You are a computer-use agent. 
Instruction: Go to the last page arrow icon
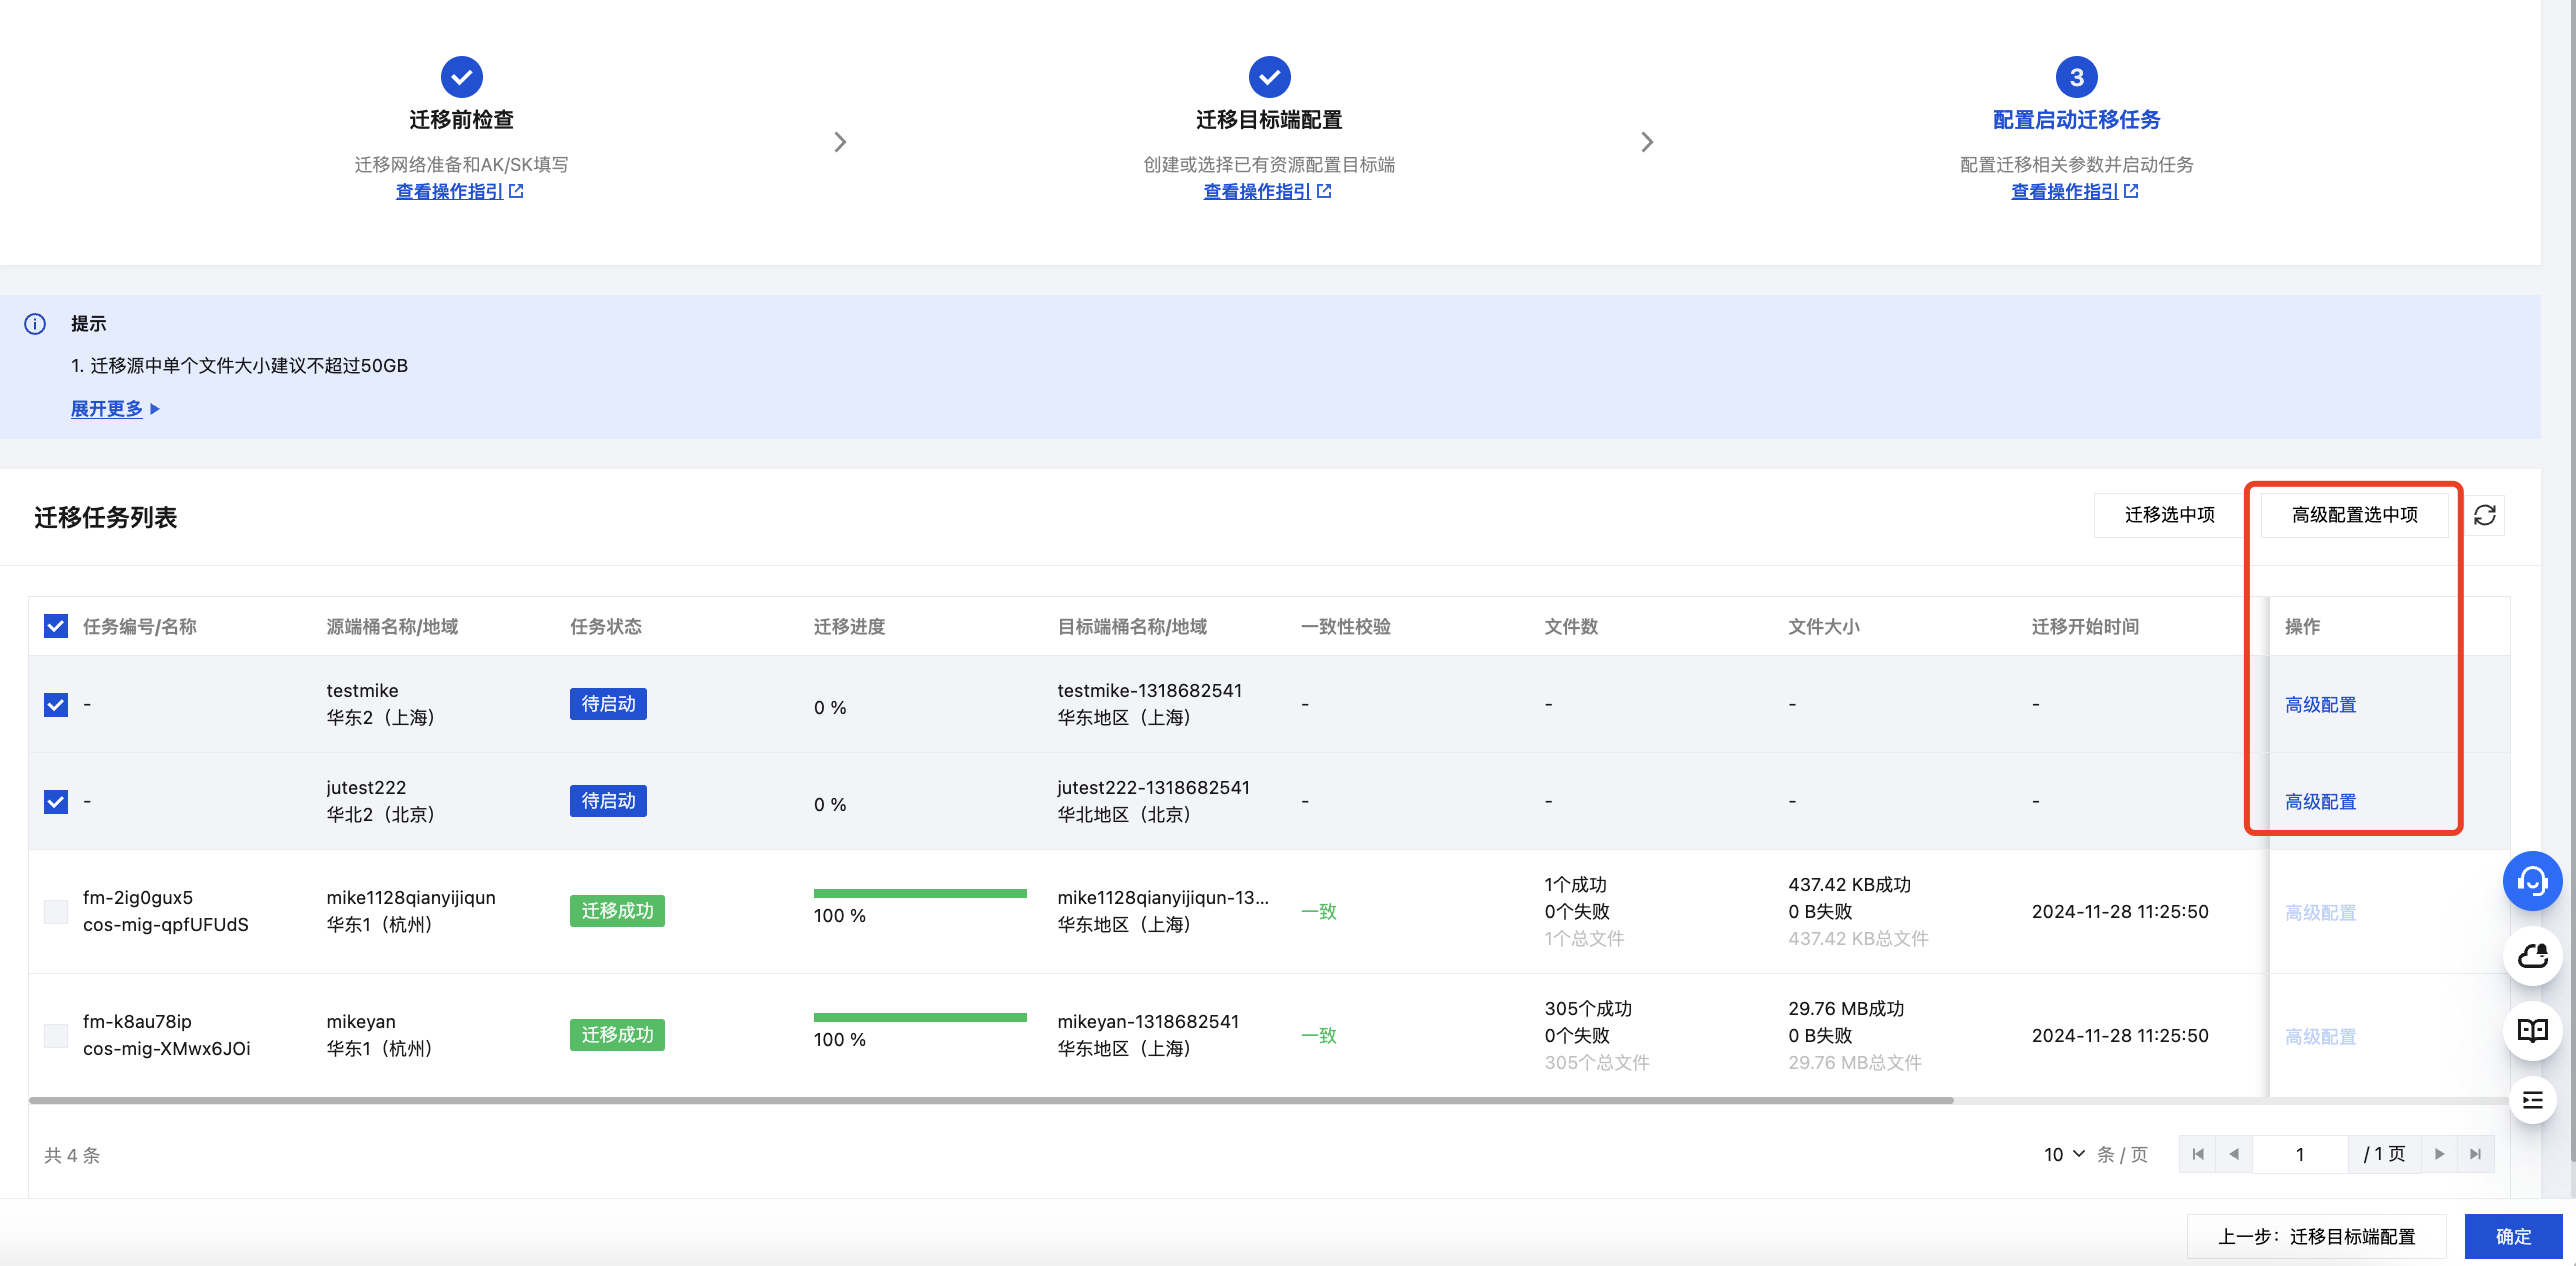click(2475, 1154)
